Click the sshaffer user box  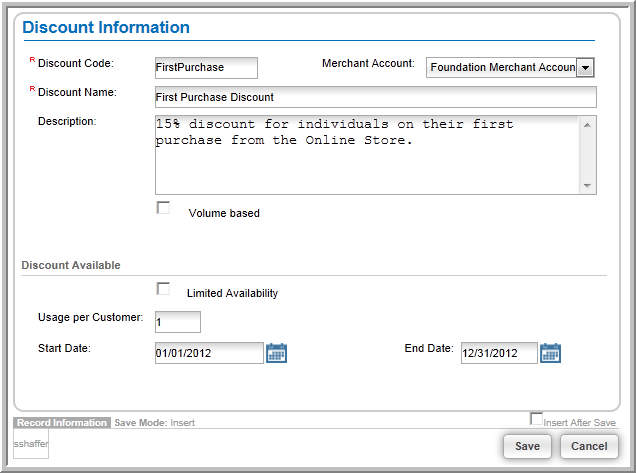pyautogui.click(x=31, y=444)
